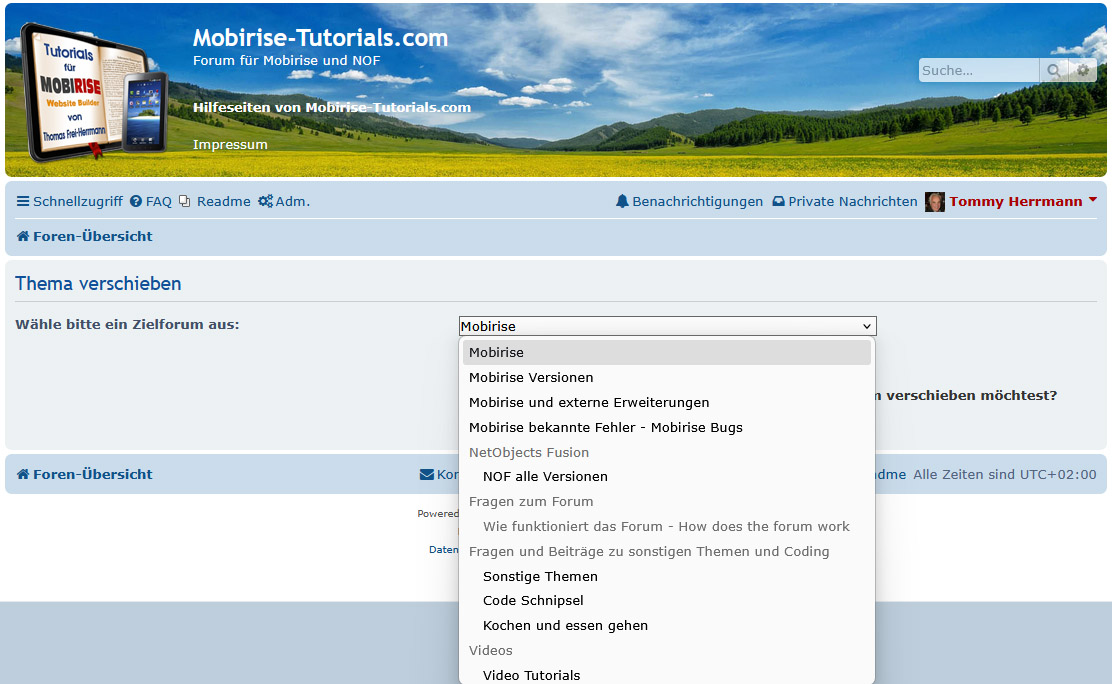This screenshot has width=1112, height=684.
Task: Collapse the Zielforum select box
Action: (667, 326)
